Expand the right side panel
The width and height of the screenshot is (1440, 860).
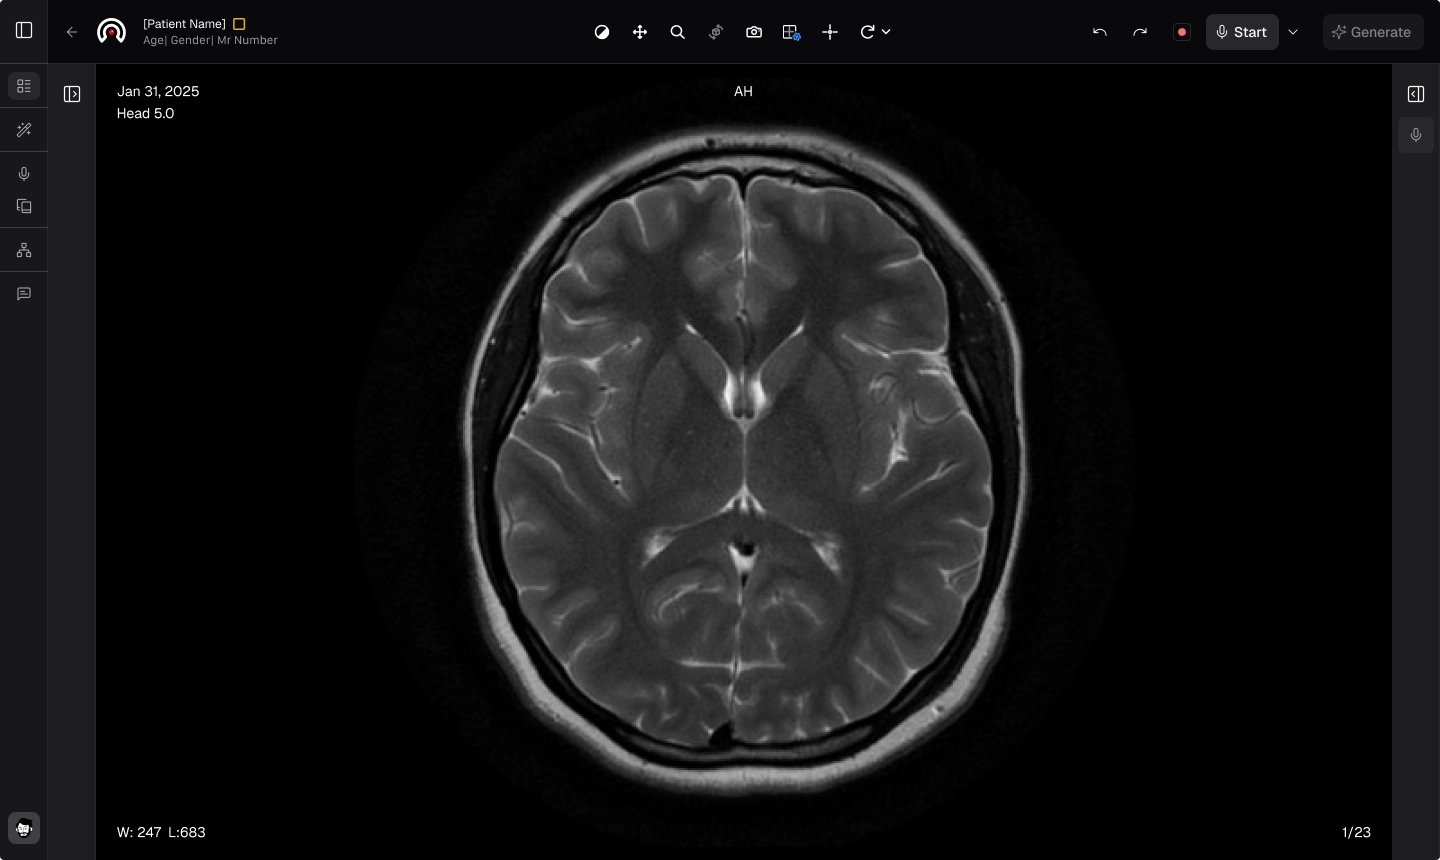pyautogui.click(x=1416, y=94)
